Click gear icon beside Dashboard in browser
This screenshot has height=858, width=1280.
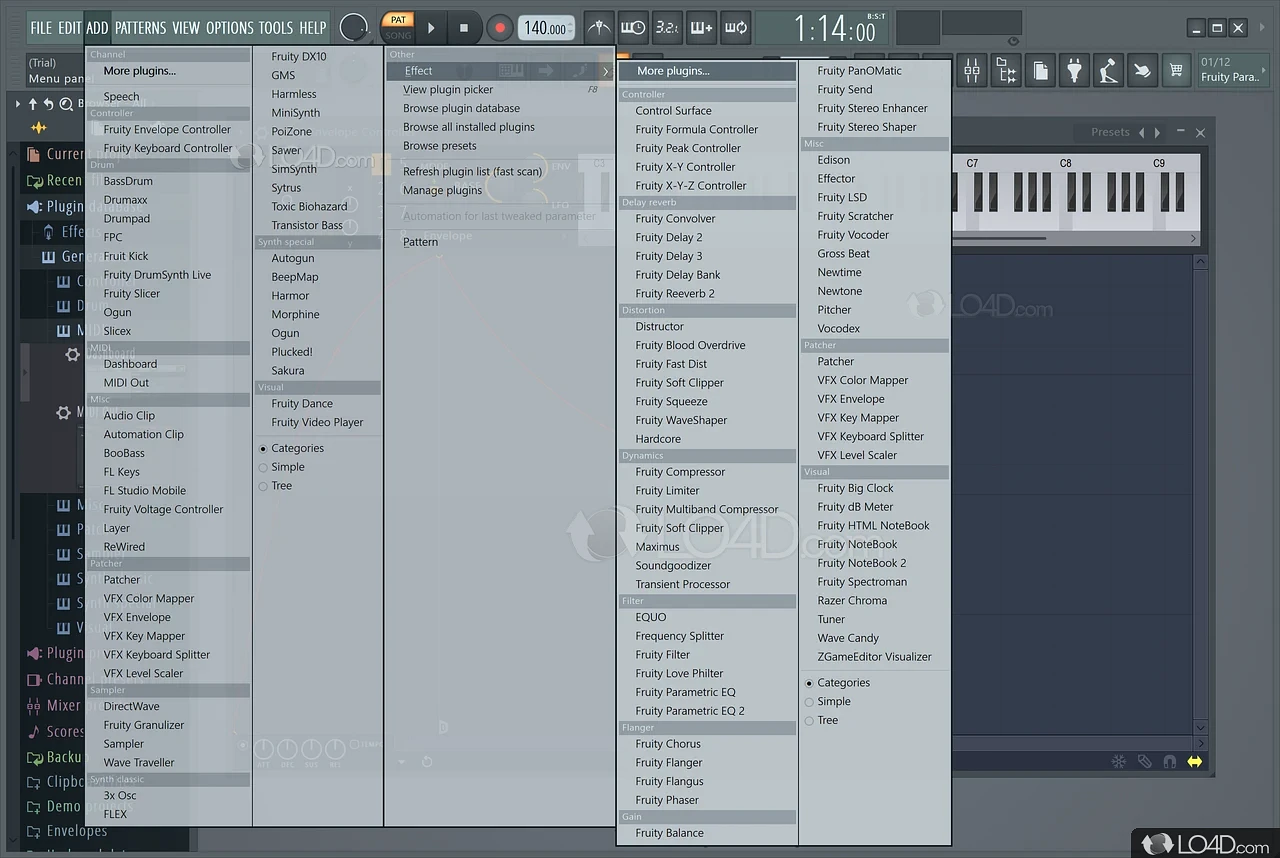point(72,355)
